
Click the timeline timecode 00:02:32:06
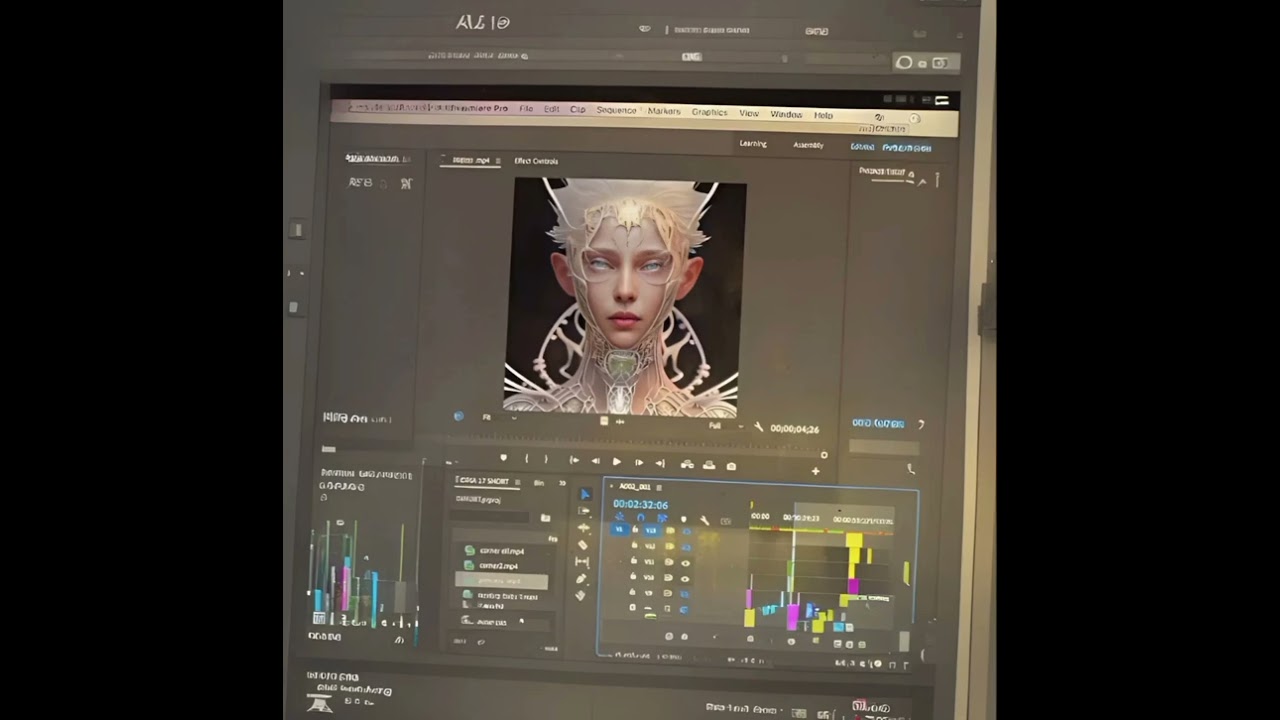(x=640, y=504)
